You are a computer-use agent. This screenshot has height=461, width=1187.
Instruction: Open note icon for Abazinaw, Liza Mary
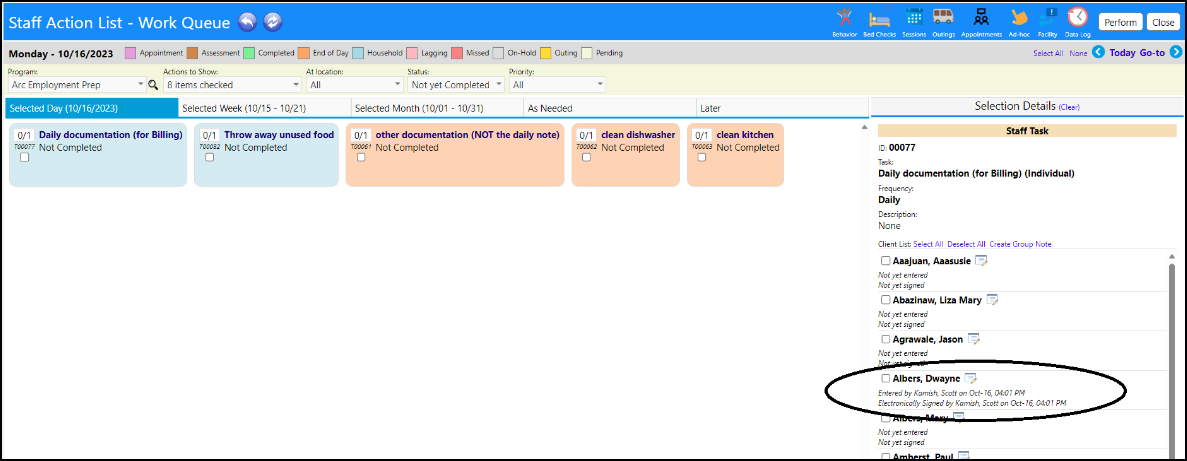pos(992,300)
